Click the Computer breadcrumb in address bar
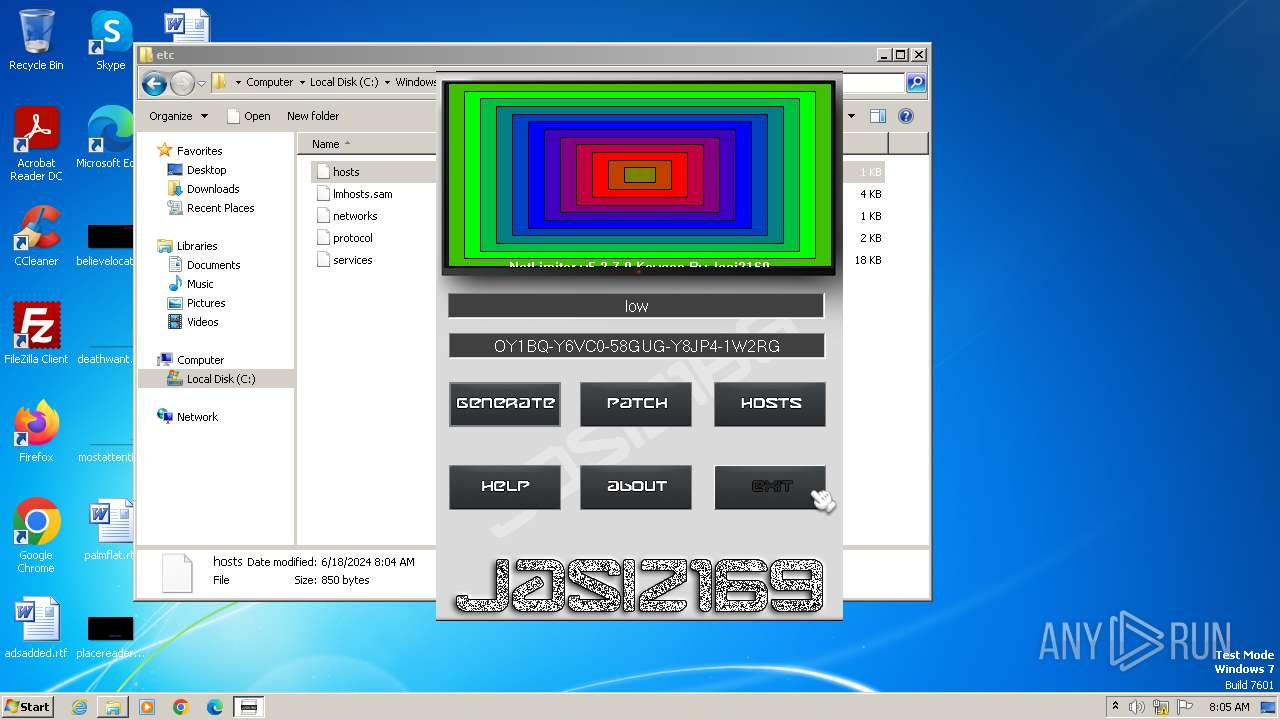The image size is (1280, 720). pyautogui.click(x=270, y=83)
